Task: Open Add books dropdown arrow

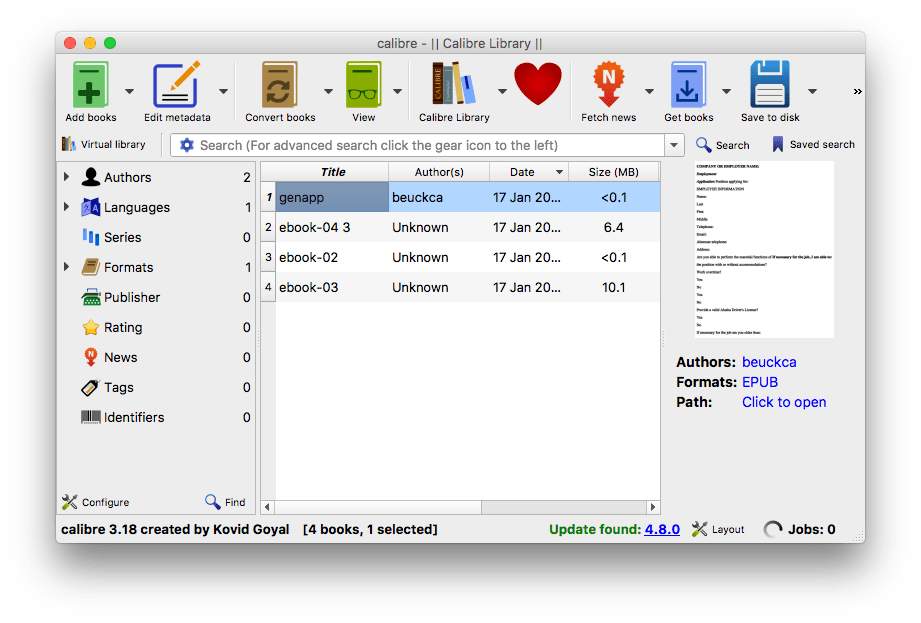Action: tap(129, 91)
